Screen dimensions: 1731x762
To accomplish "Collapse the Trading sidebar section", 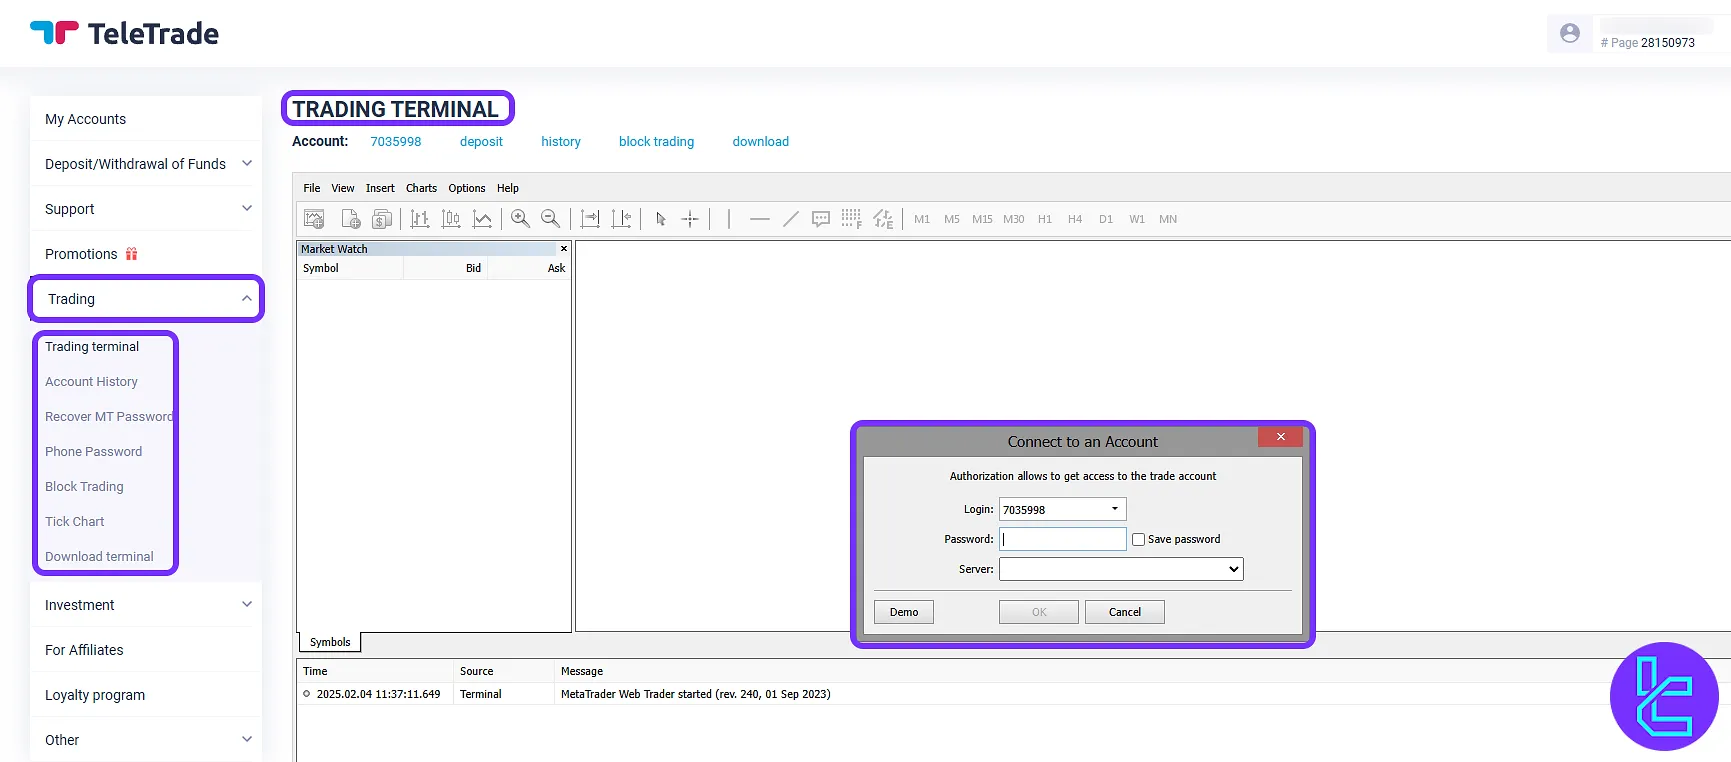I will (247, 298).
